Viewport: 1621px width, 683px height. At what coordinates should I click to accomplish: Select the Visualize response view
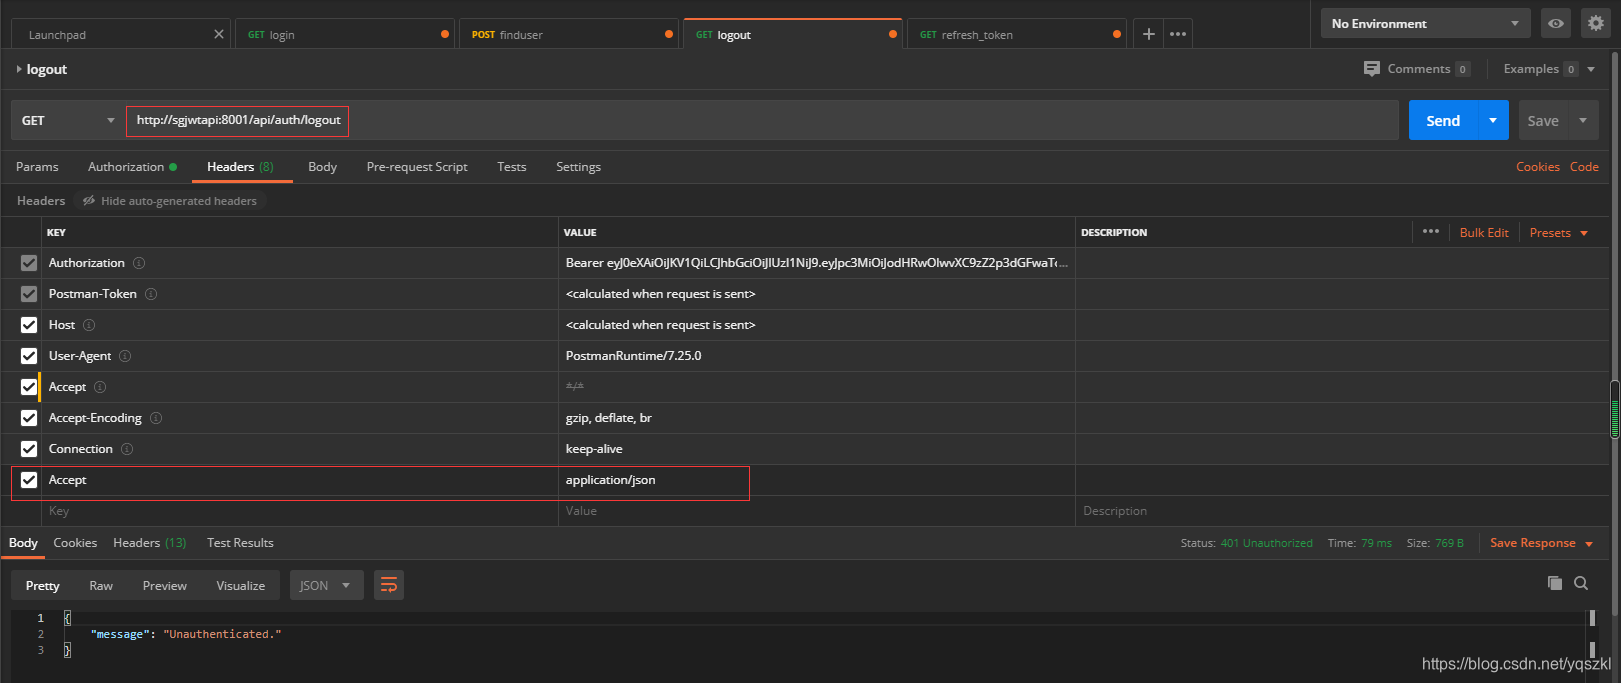coord(241,585)
